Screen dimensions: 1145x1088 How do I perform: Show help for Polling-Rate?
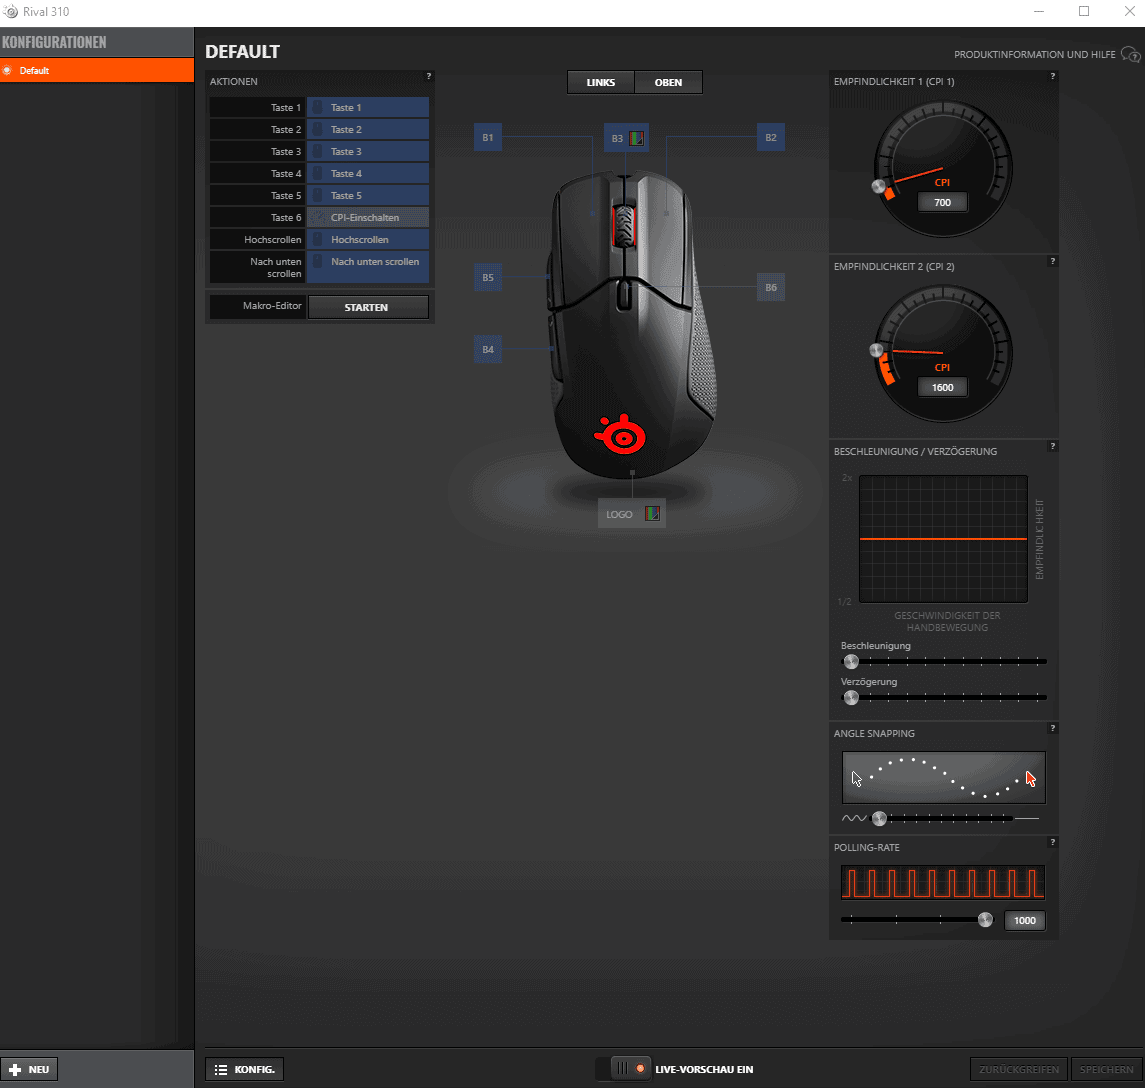point(1052,842)
